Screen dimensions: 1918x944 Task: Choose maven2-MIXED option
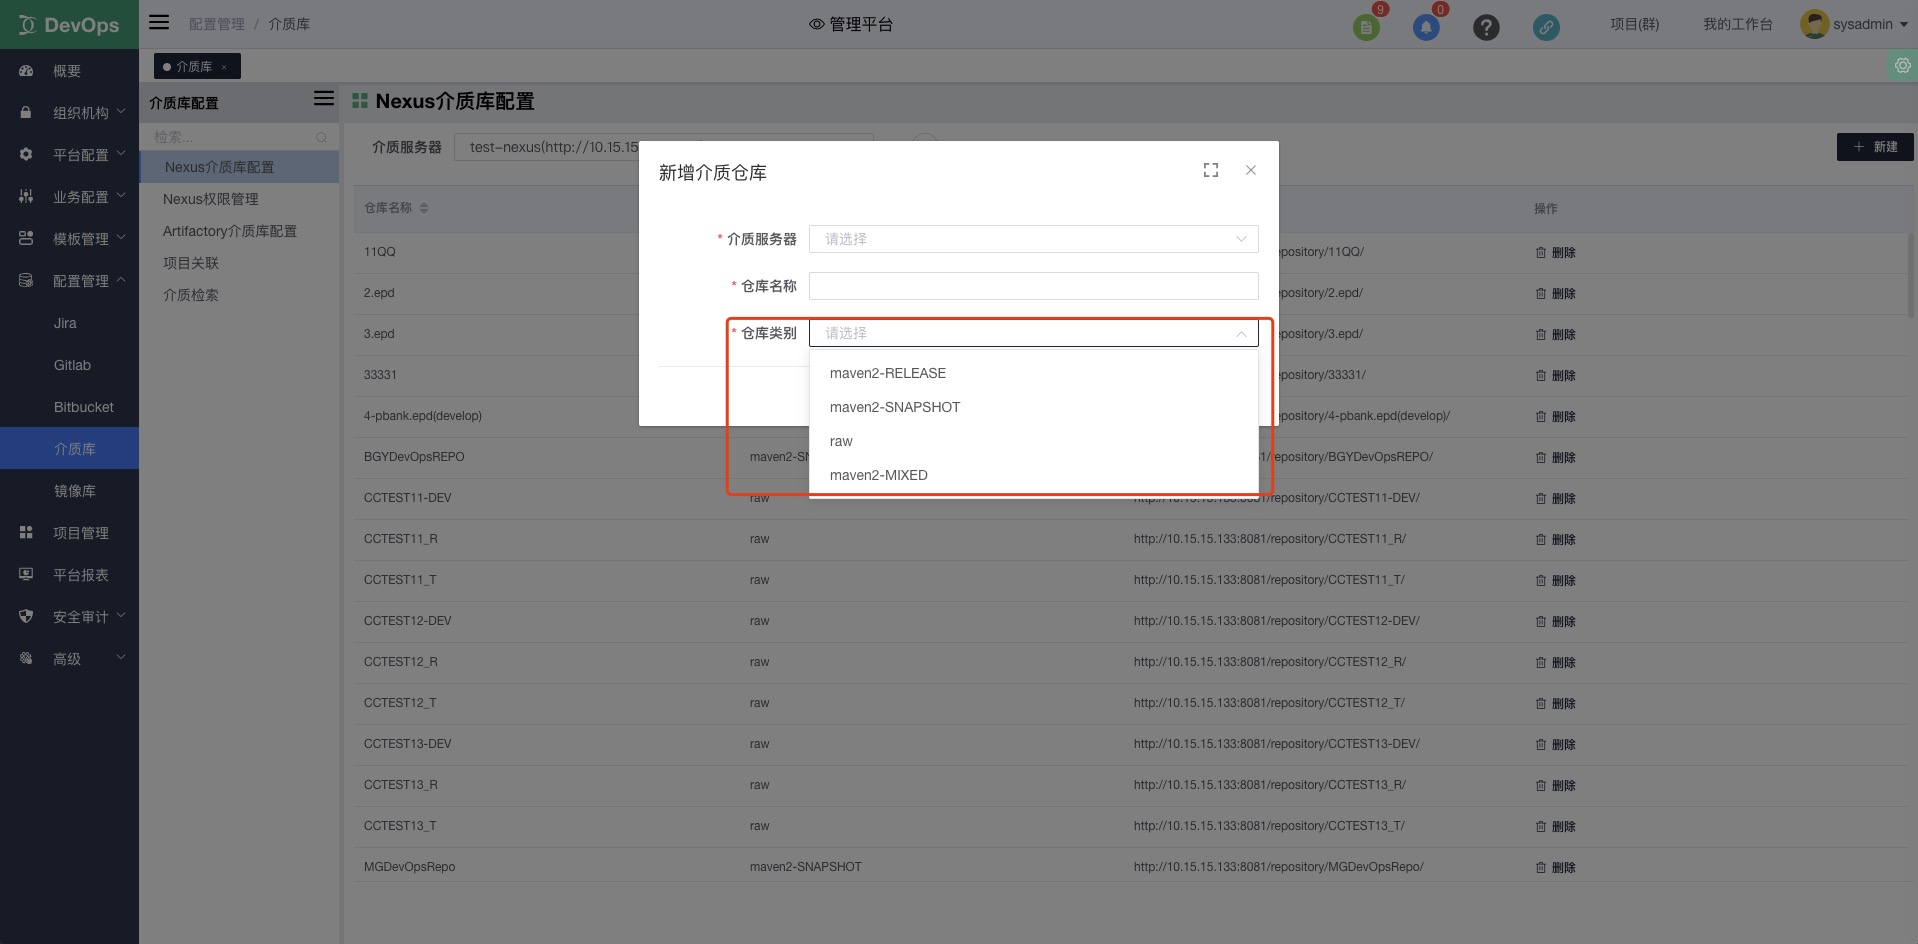point(1033,475)
